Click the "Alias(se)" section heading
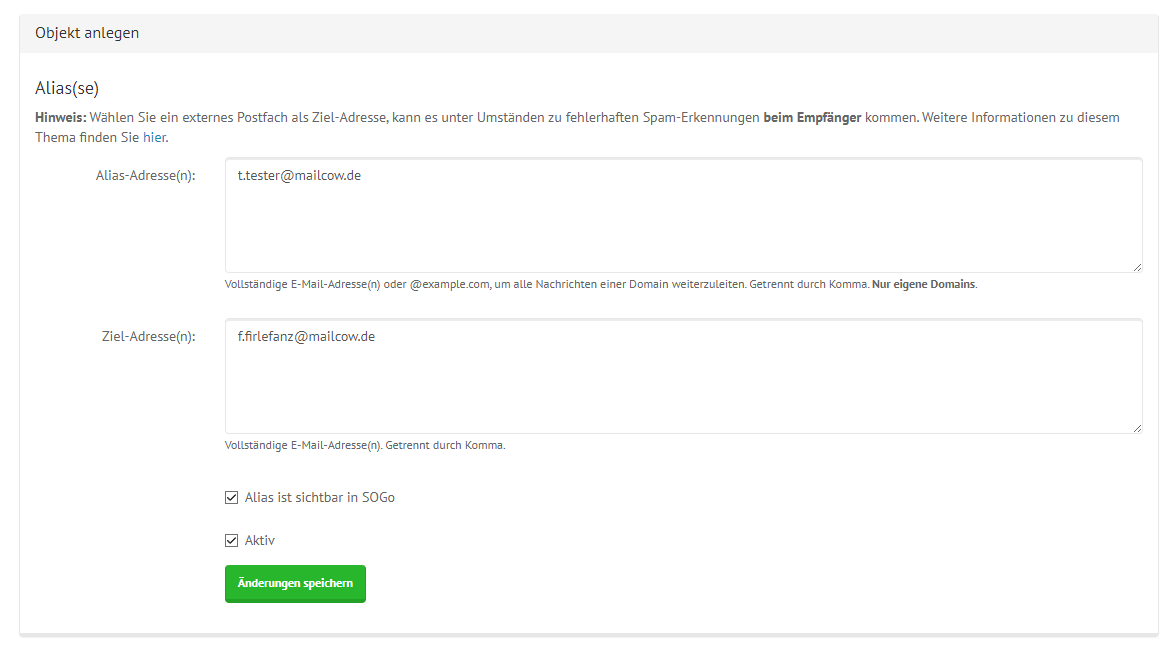This screenshot has height=647, width=1176. [65, 88]
